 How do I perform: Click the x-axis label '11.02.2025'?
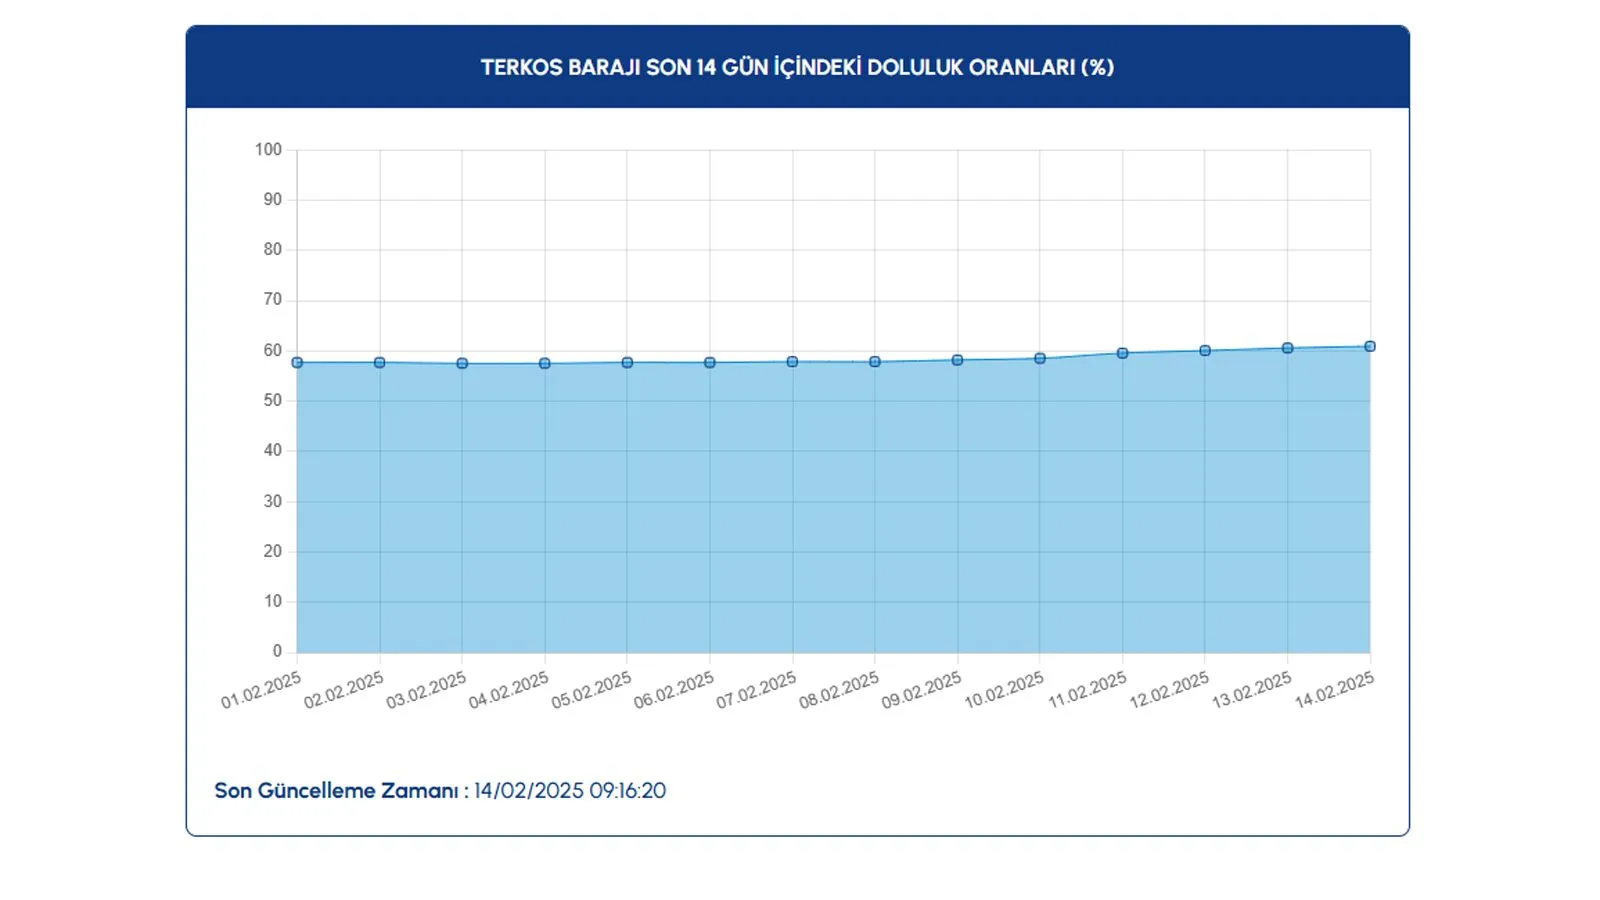pyautogui.click(x=1087, y=690)
